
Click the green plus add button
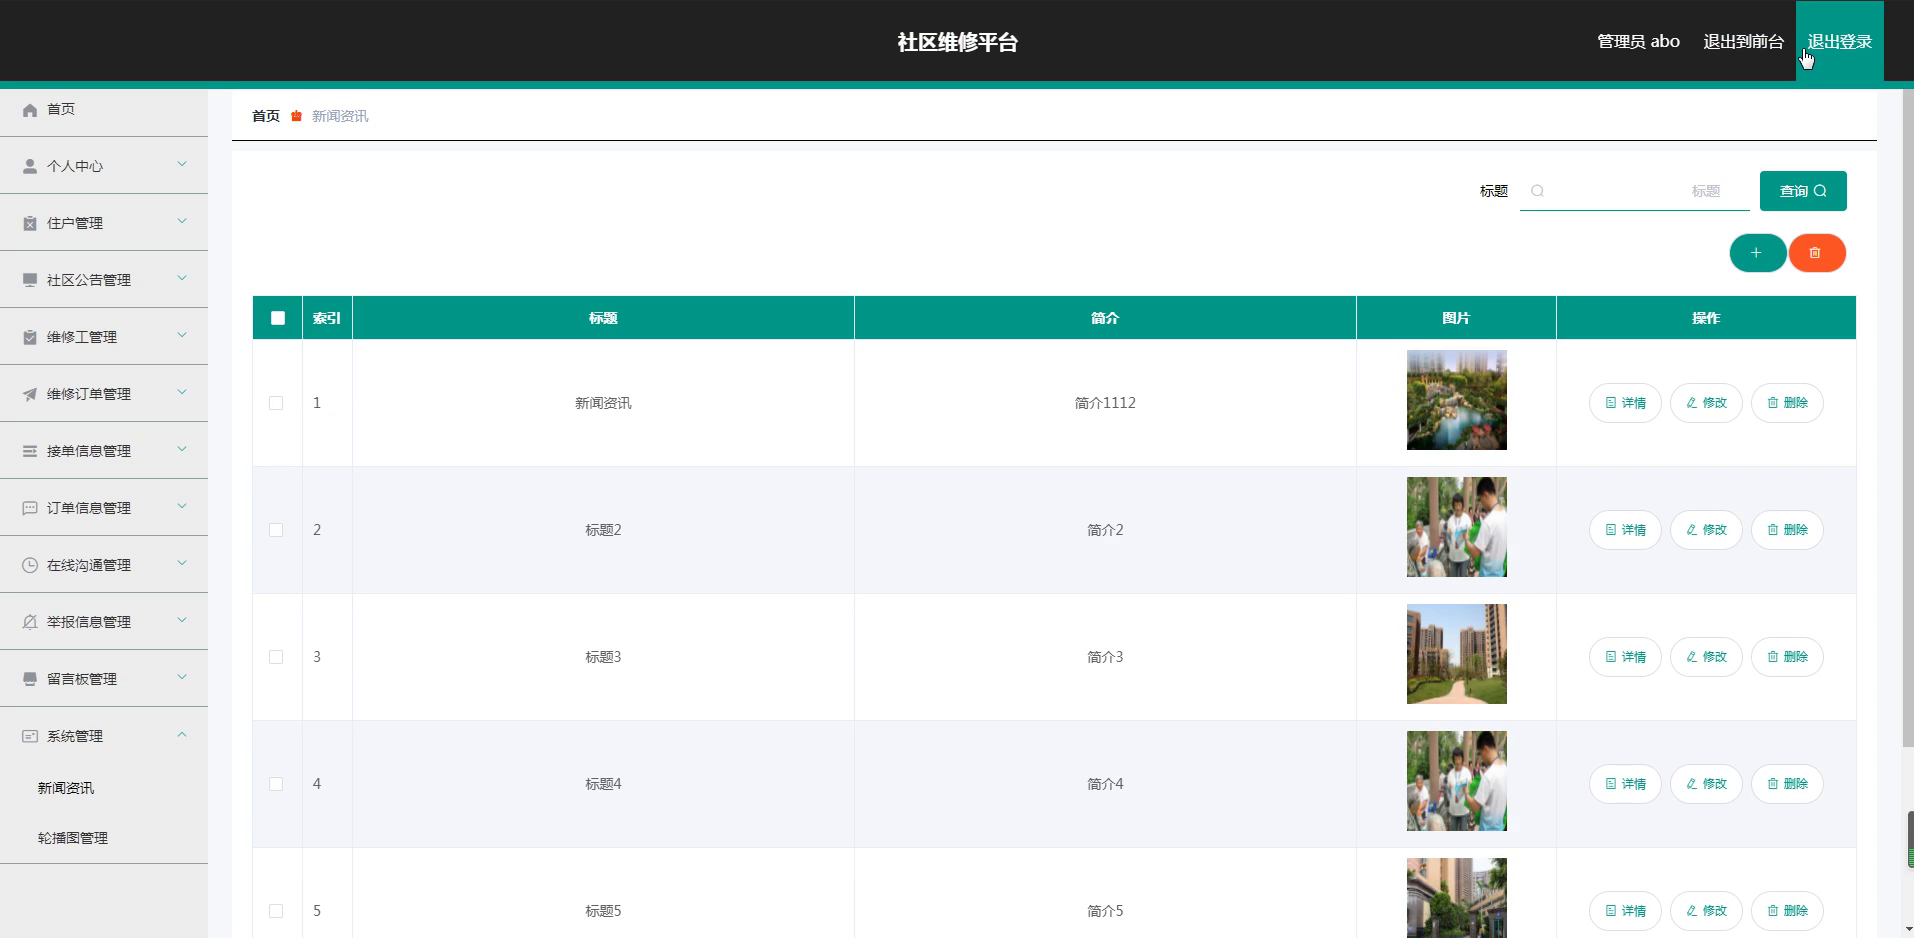click(1757, 253)
